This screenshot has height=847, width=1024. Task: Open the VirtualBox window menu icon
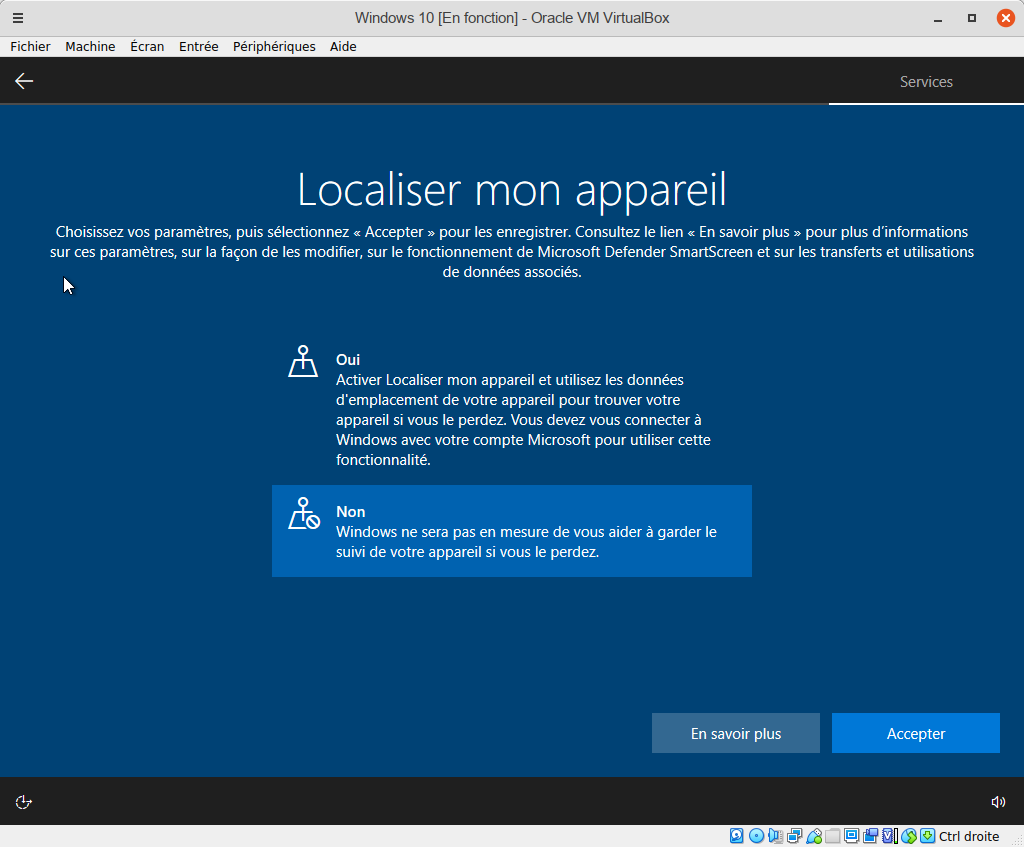18,18
